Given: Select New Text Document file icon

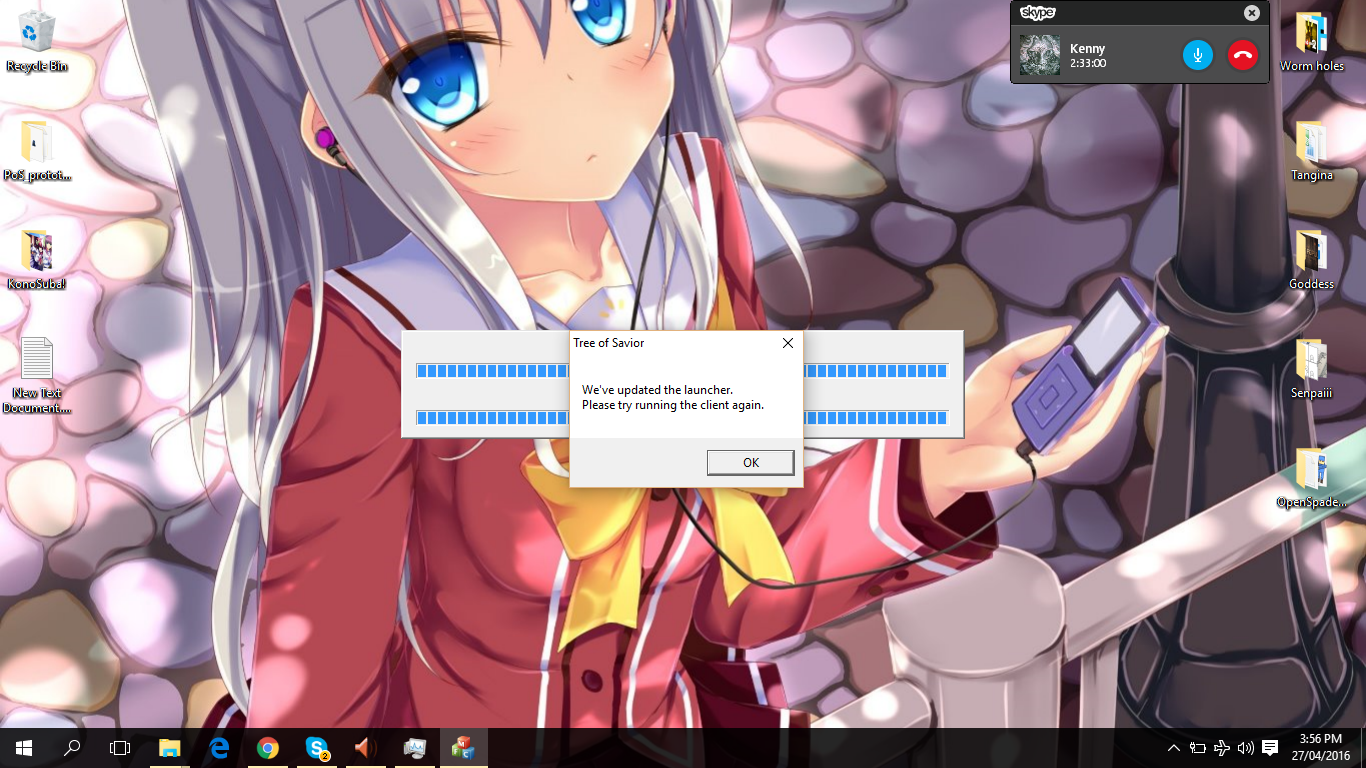Looking at the screenshot, I should pyautogui.click(x=37, y=375).
